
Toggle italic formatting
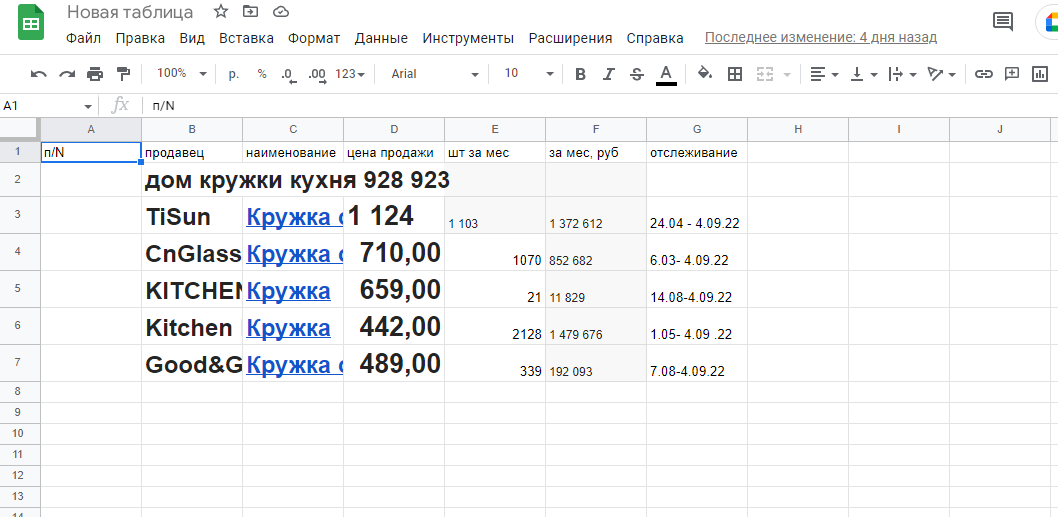[x=609, y=74]
